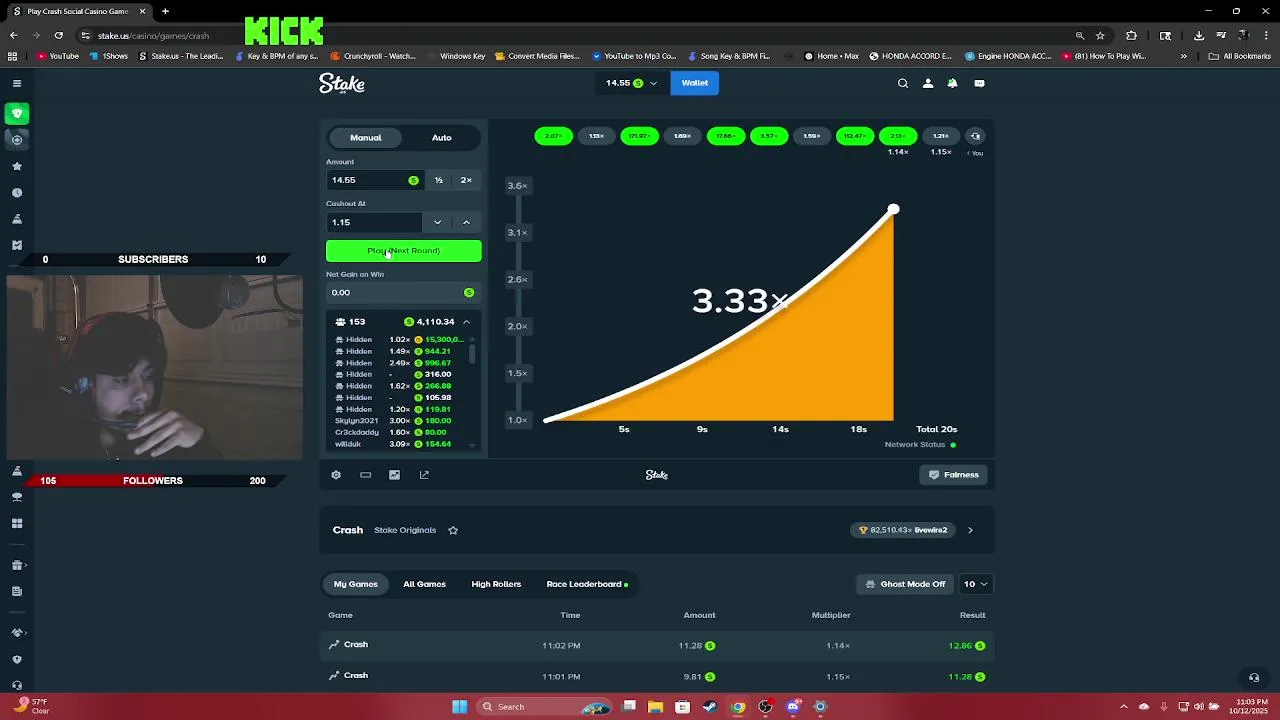
Task: Bookmark this page with star icon
Action: point(1100,35)
